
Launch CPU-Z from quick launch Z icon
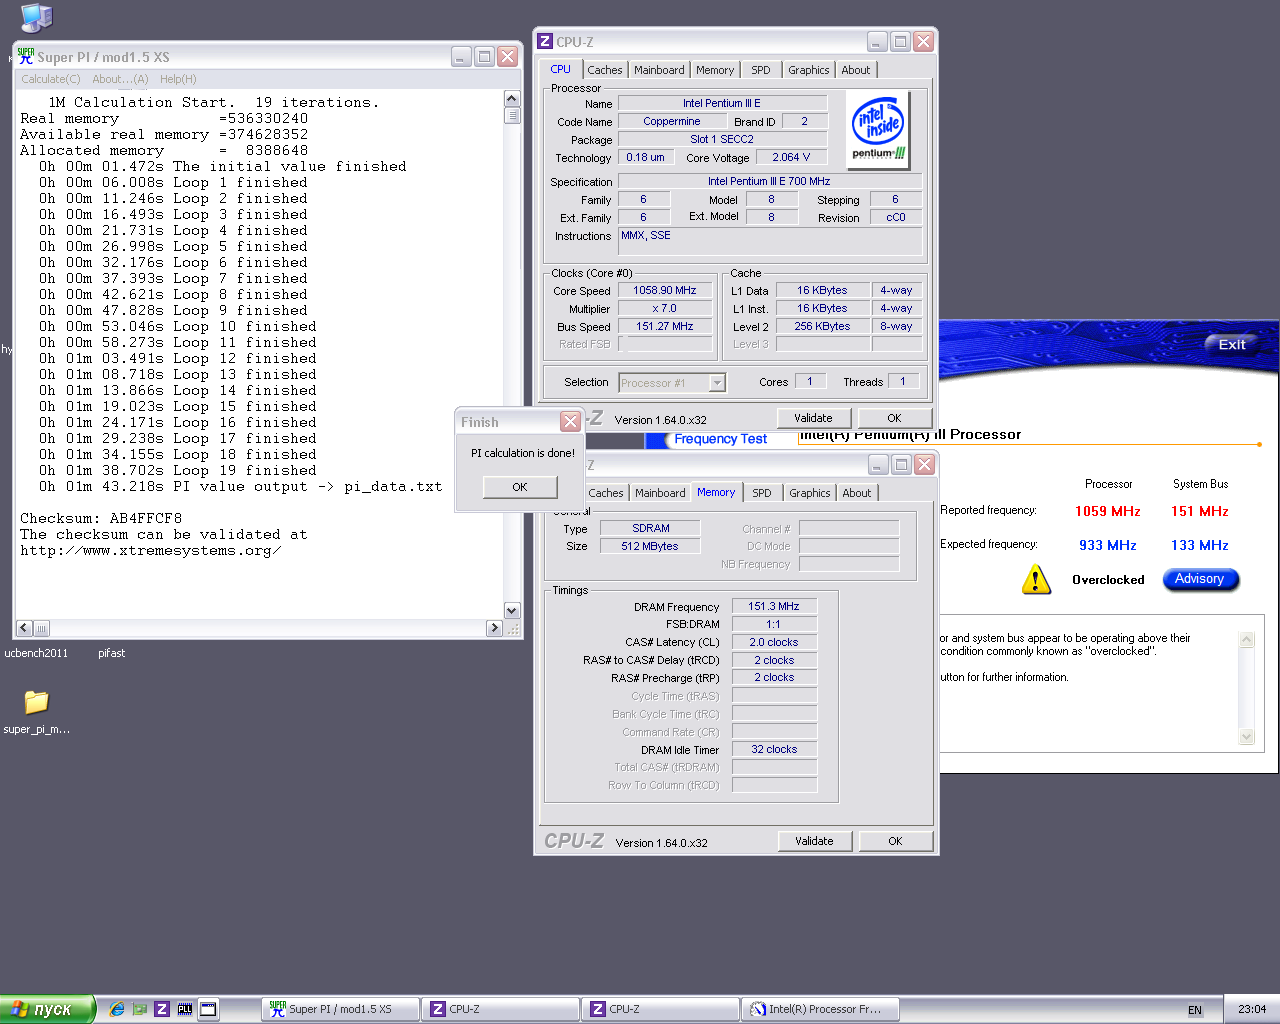click(162, 1009)
